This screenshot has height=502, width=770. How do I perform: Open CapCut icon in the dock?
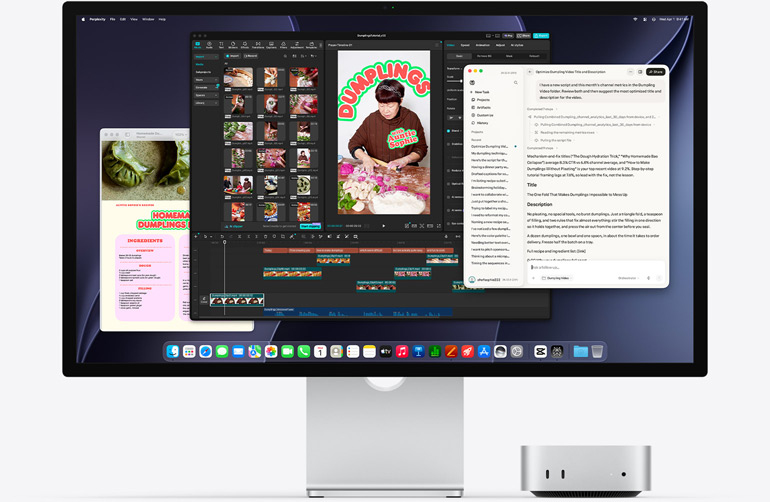(540, 351)
